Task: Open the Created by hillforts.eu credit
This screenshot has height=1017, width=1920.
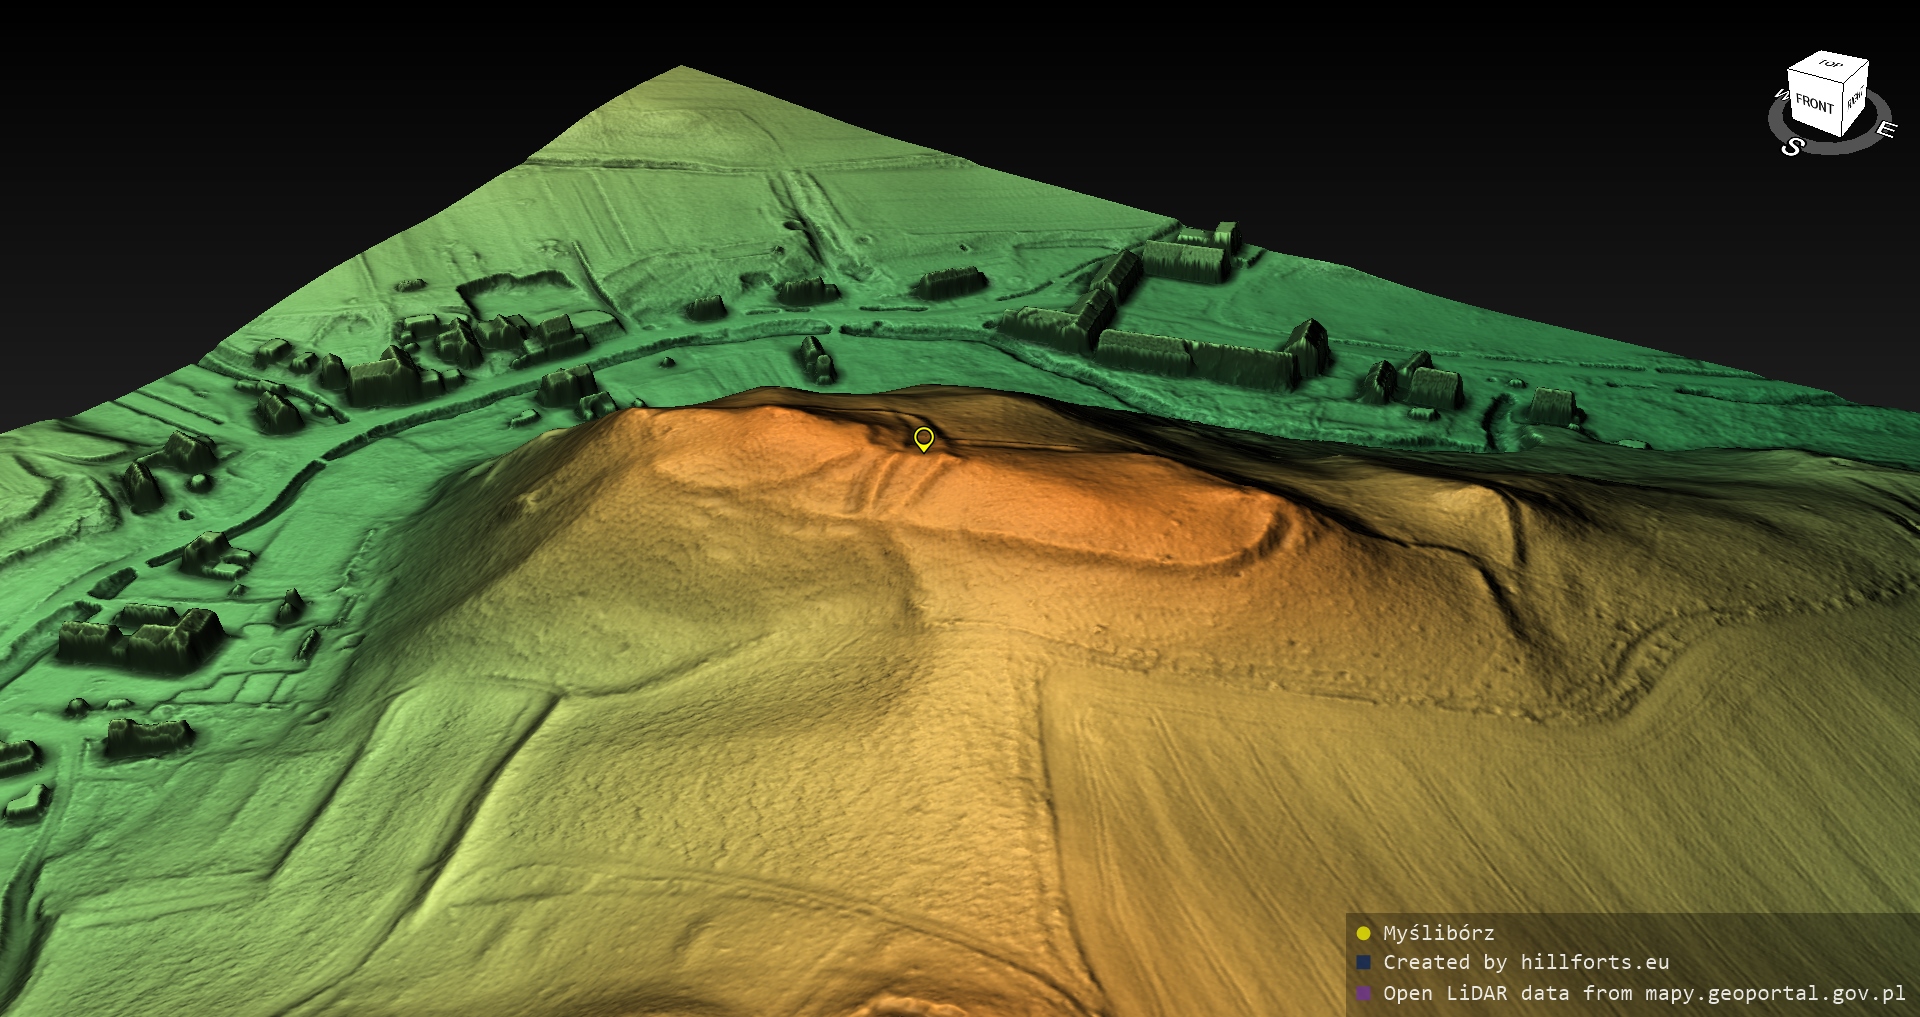Action: [x=1525, y=963]
